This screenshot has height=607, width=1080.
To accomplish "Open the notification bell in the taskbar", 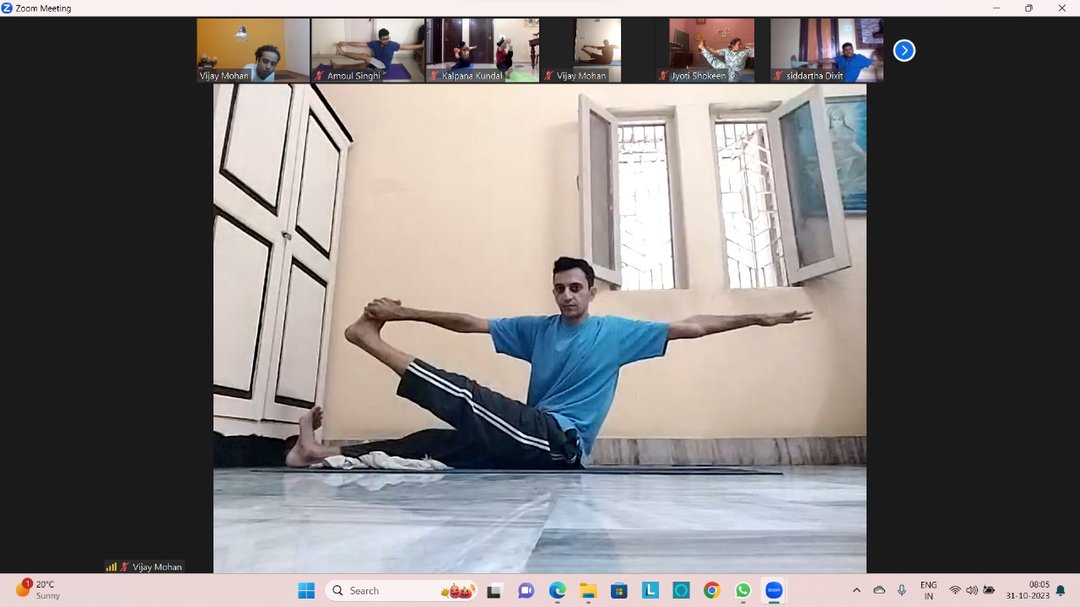I will (x=1060, y=590).
